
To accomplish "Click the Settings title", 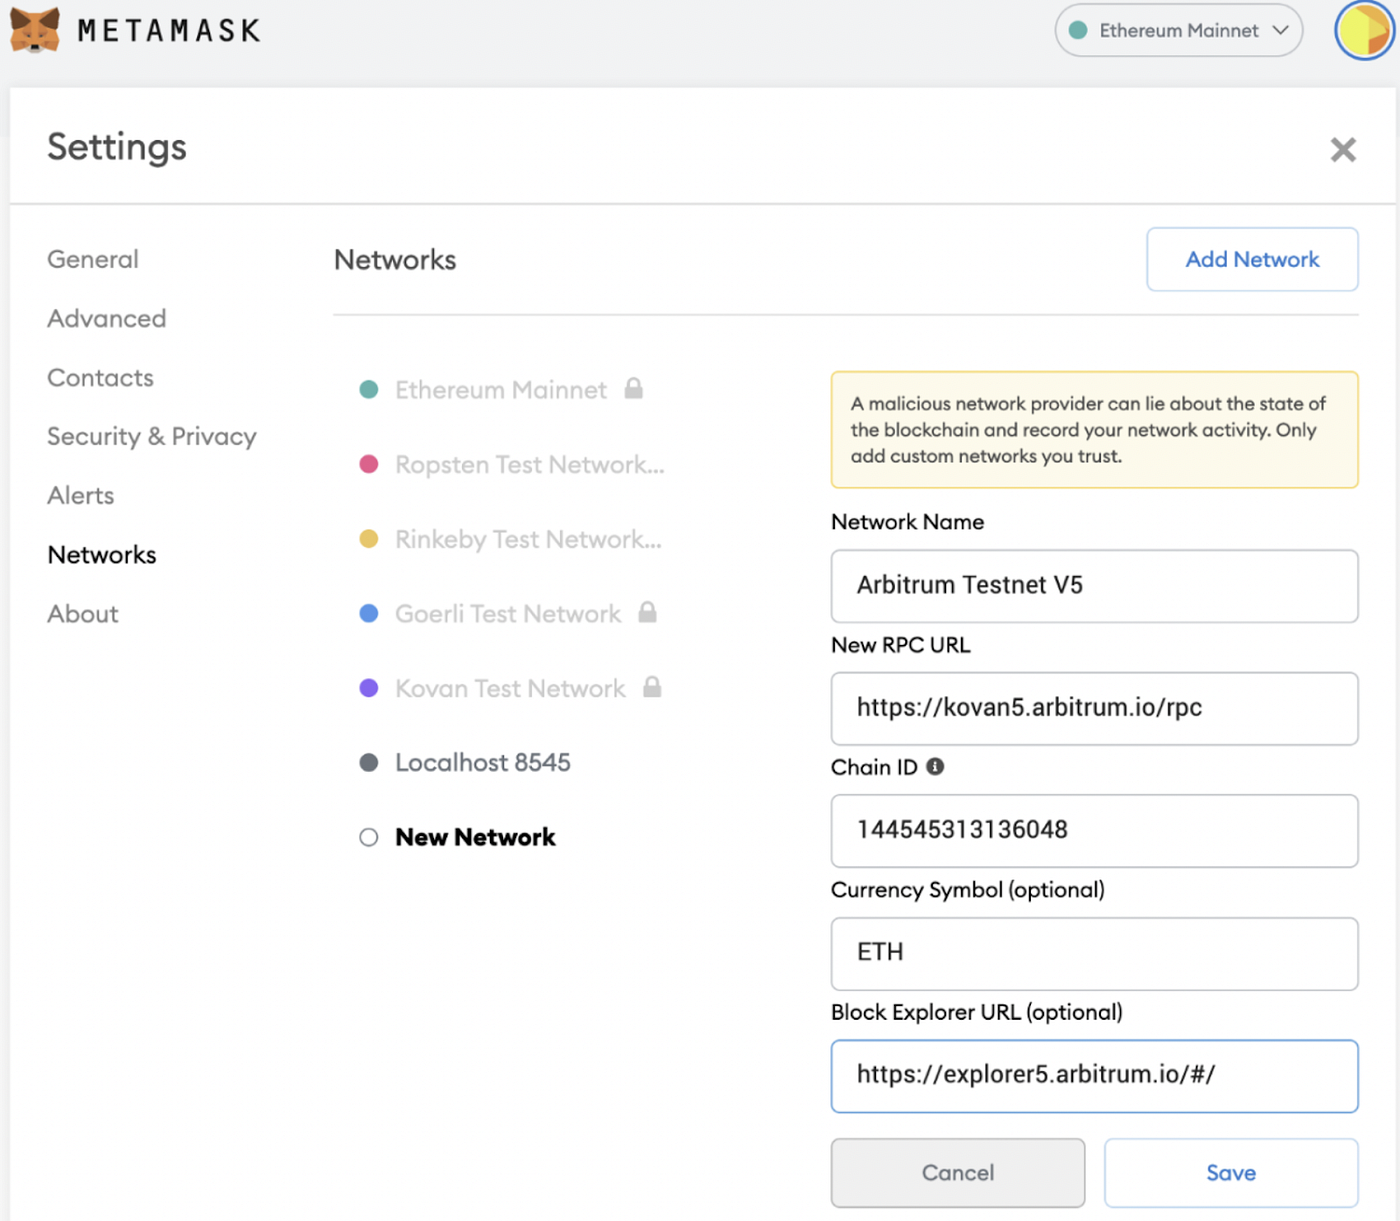I will pos(117,147).
